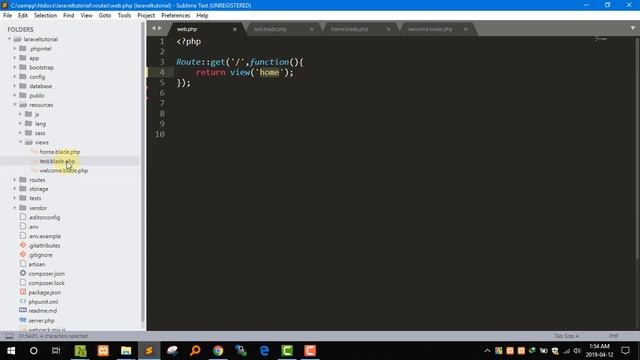Open composer.lock in the sidebar

46,283
